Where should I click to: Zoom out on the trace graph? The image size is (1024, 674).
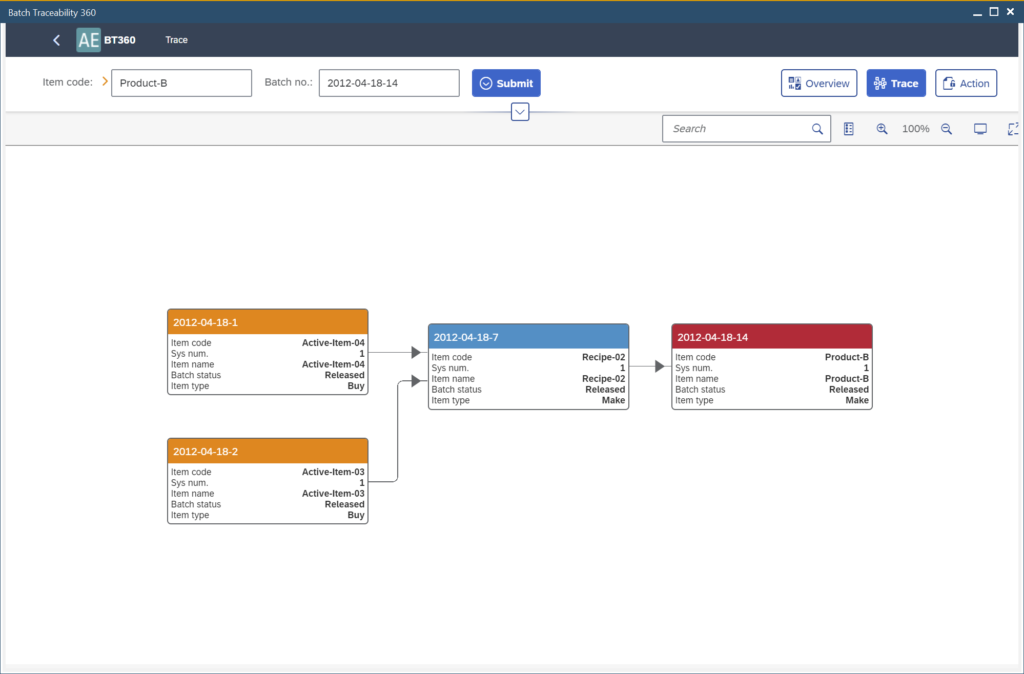click(x=946, y=129)
